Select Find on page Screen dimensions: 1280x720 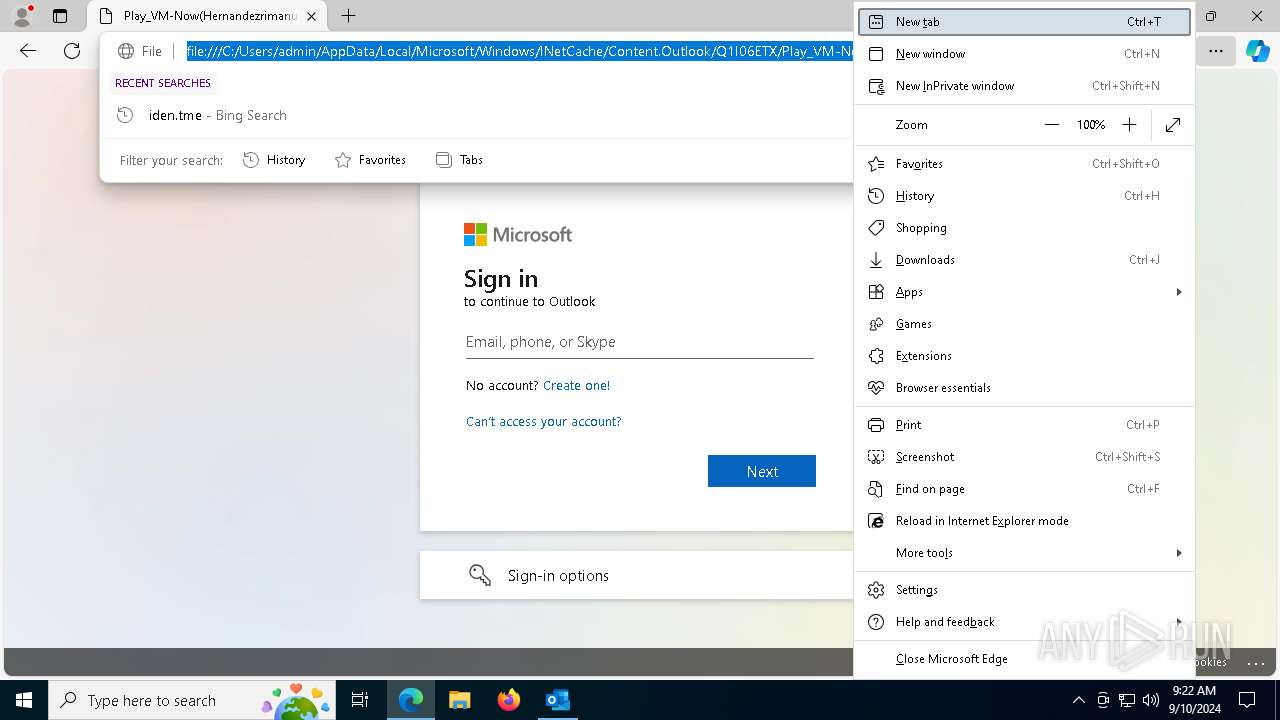coord(1024,489)
